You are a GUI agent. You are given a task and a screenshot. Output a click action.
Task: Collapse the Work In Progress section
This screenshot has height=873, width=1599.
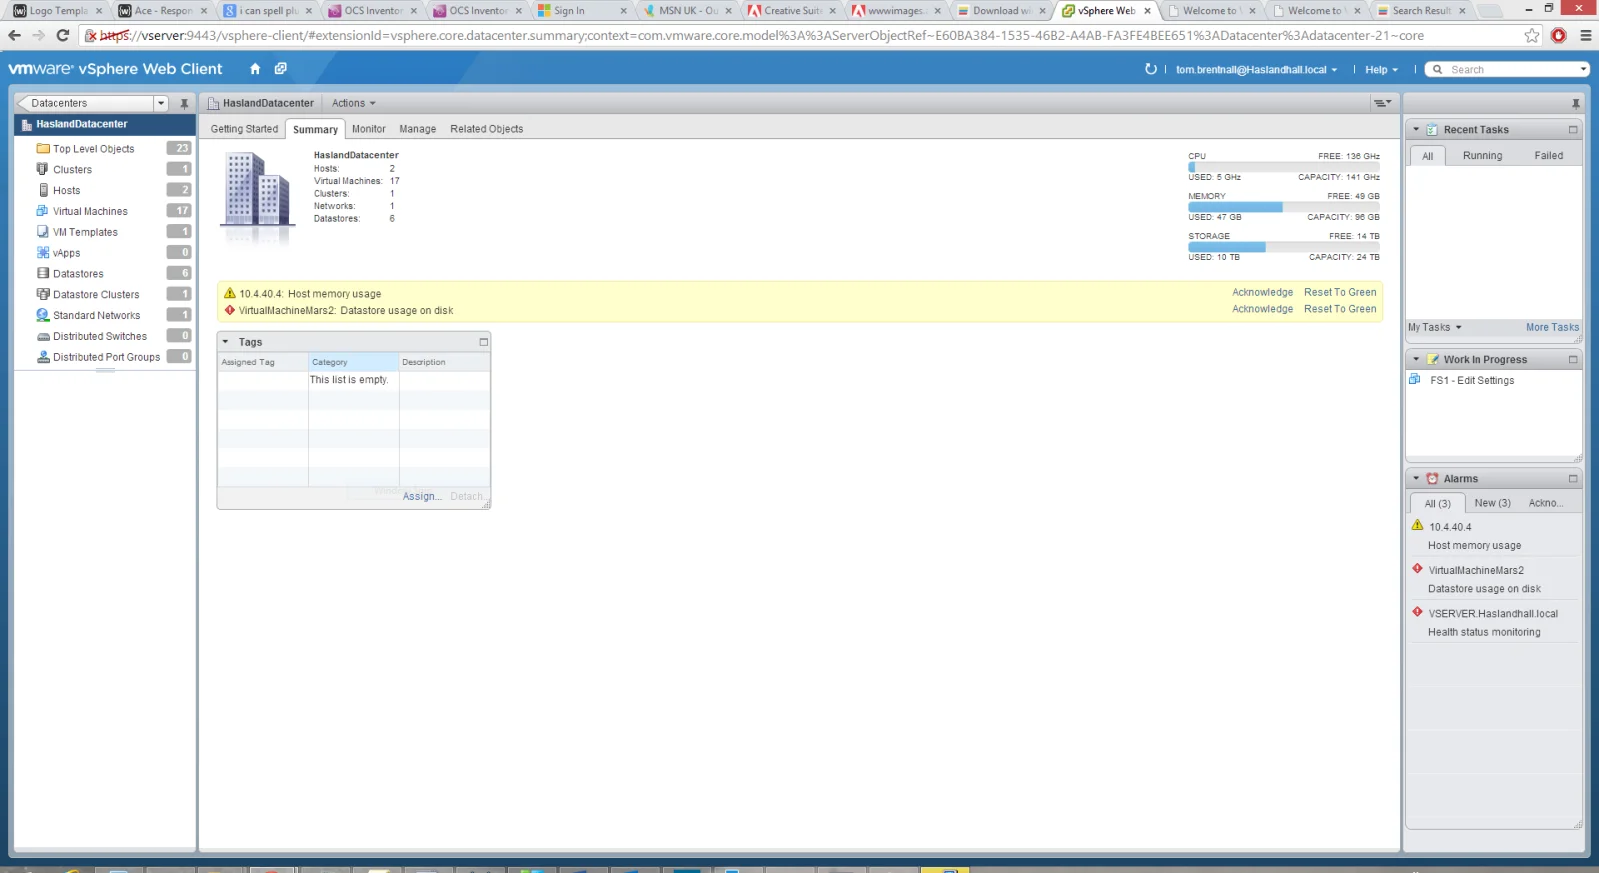pyautogui.click(x=1416, y=359)
